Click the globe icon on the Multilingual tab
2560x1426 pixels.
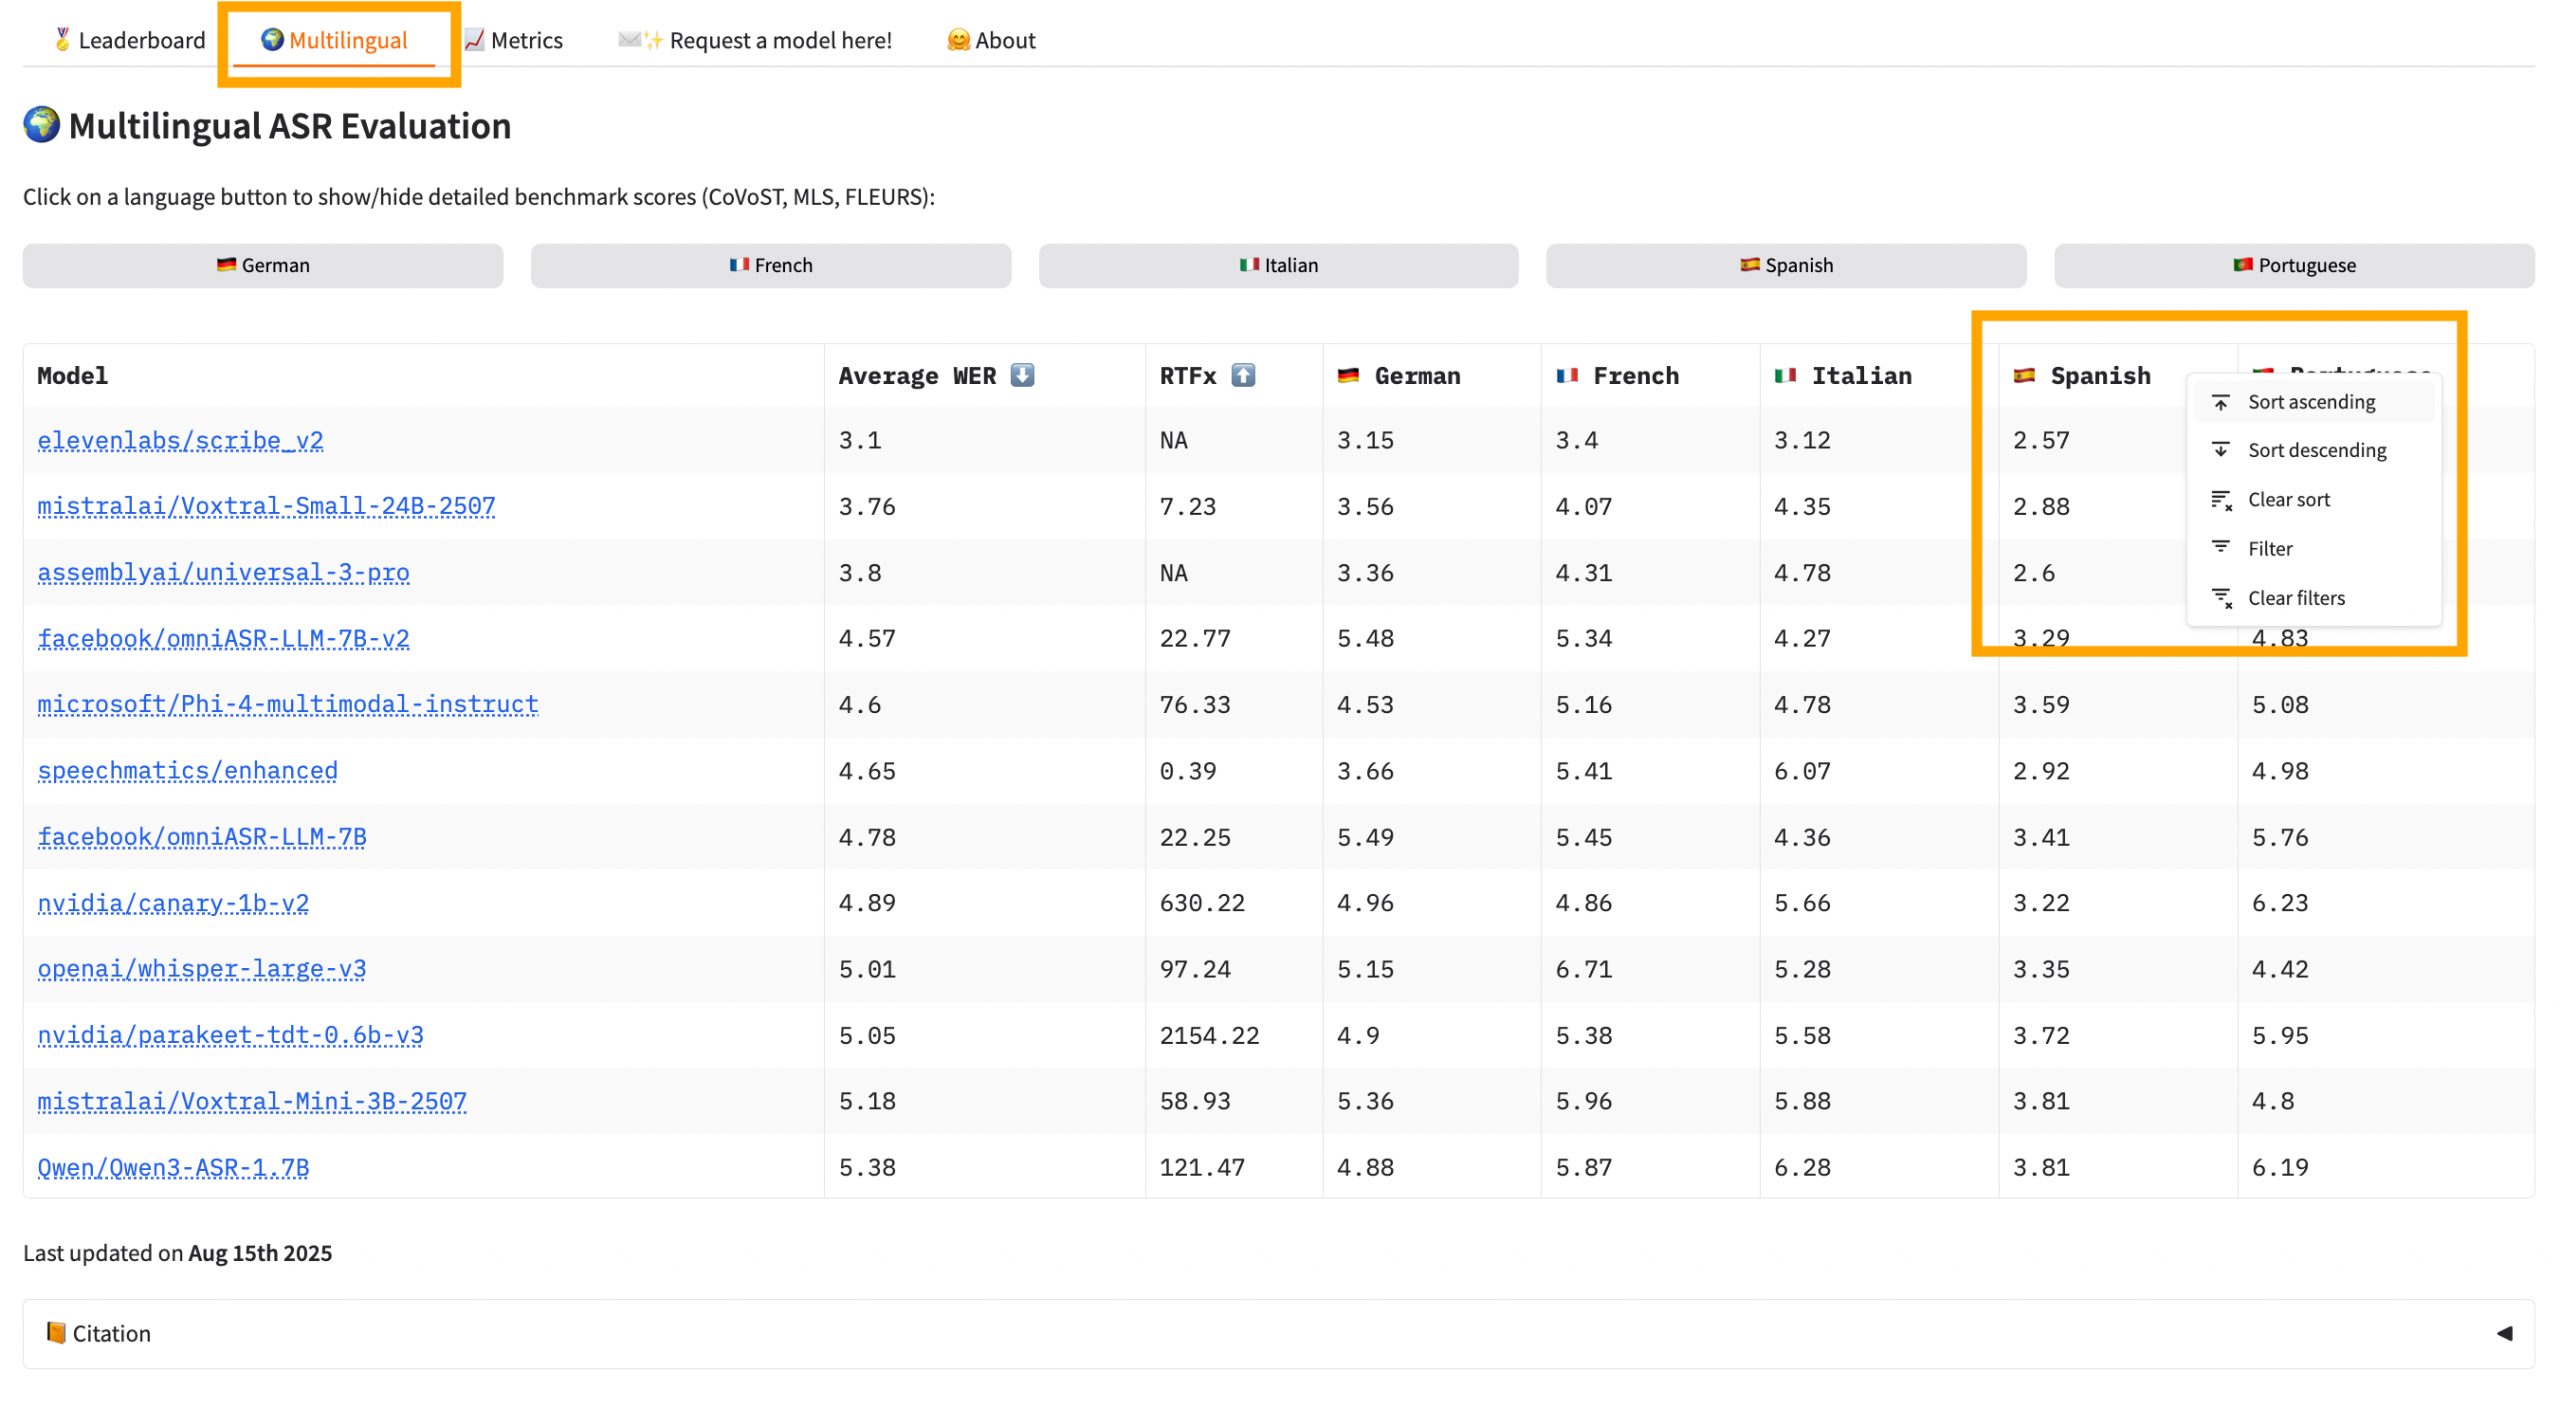pyautogui.click(x=272, y=40)
